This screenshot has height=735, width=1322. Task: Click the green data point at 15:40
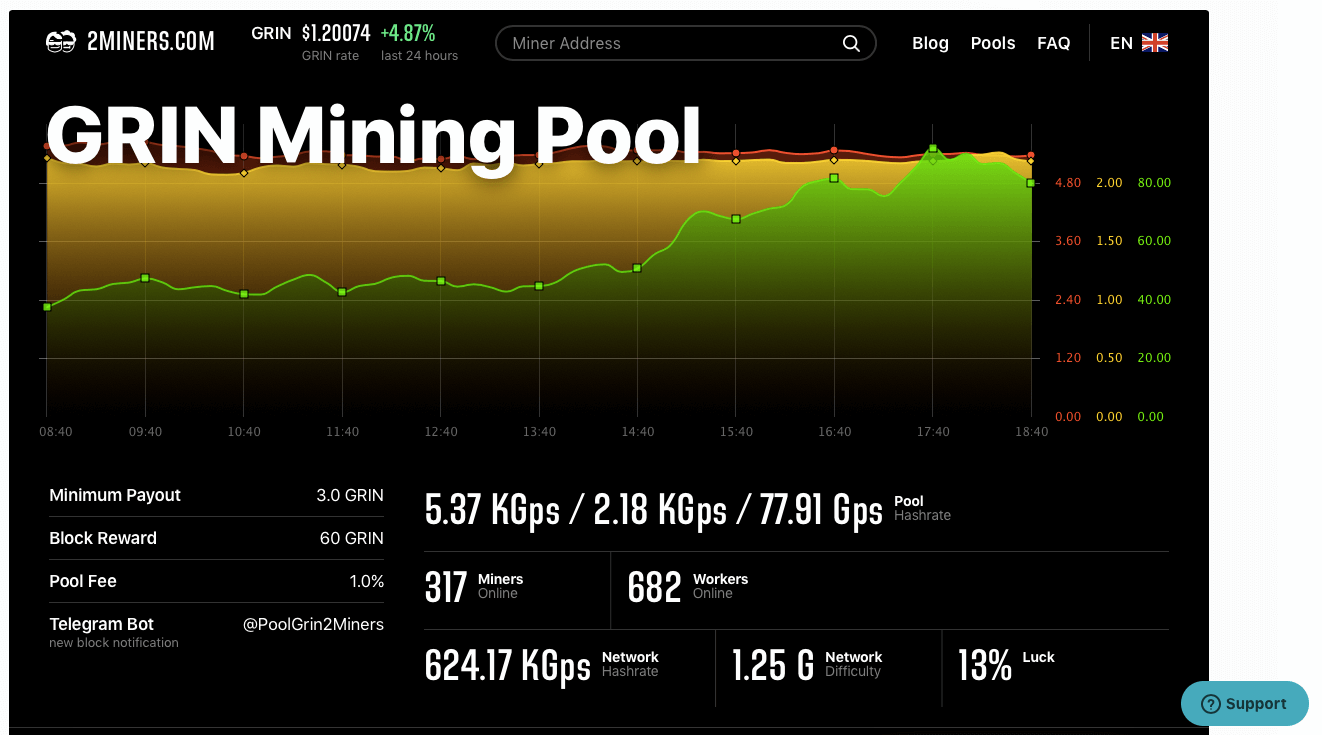coord(736,219)
